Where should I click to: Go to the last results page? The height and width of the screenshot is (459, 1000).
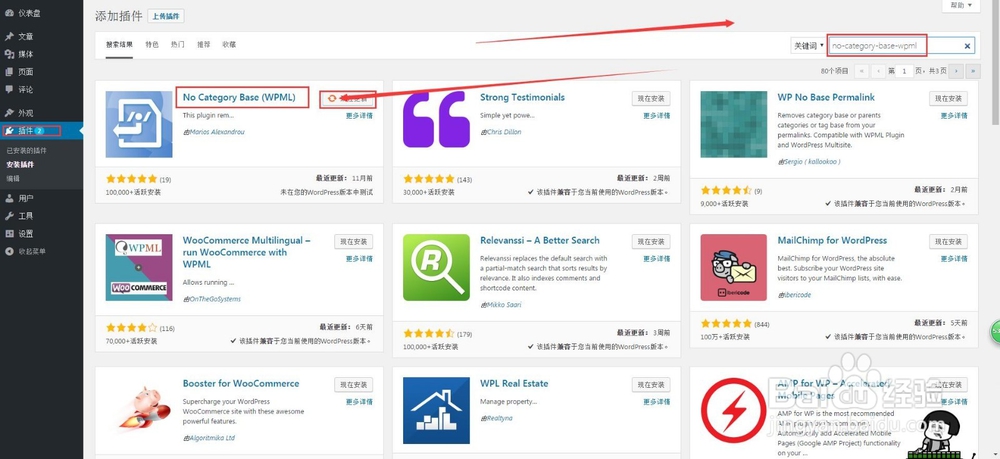[973, 71]
